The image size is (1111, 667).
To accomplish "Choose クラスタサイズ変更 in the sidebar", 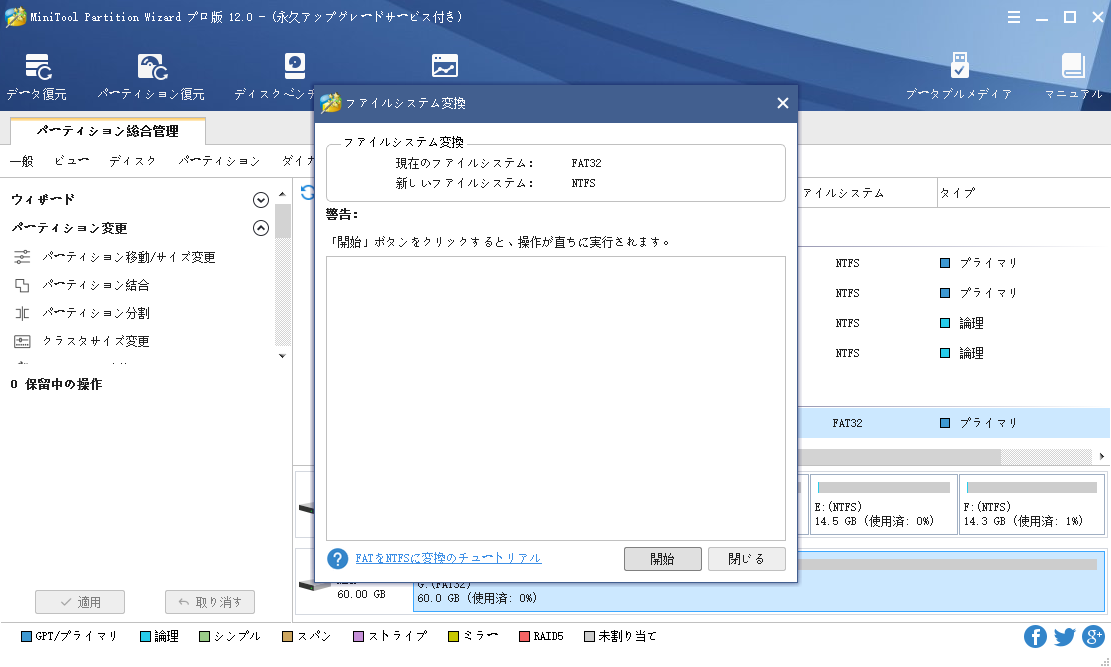I will tap(95, 341).
